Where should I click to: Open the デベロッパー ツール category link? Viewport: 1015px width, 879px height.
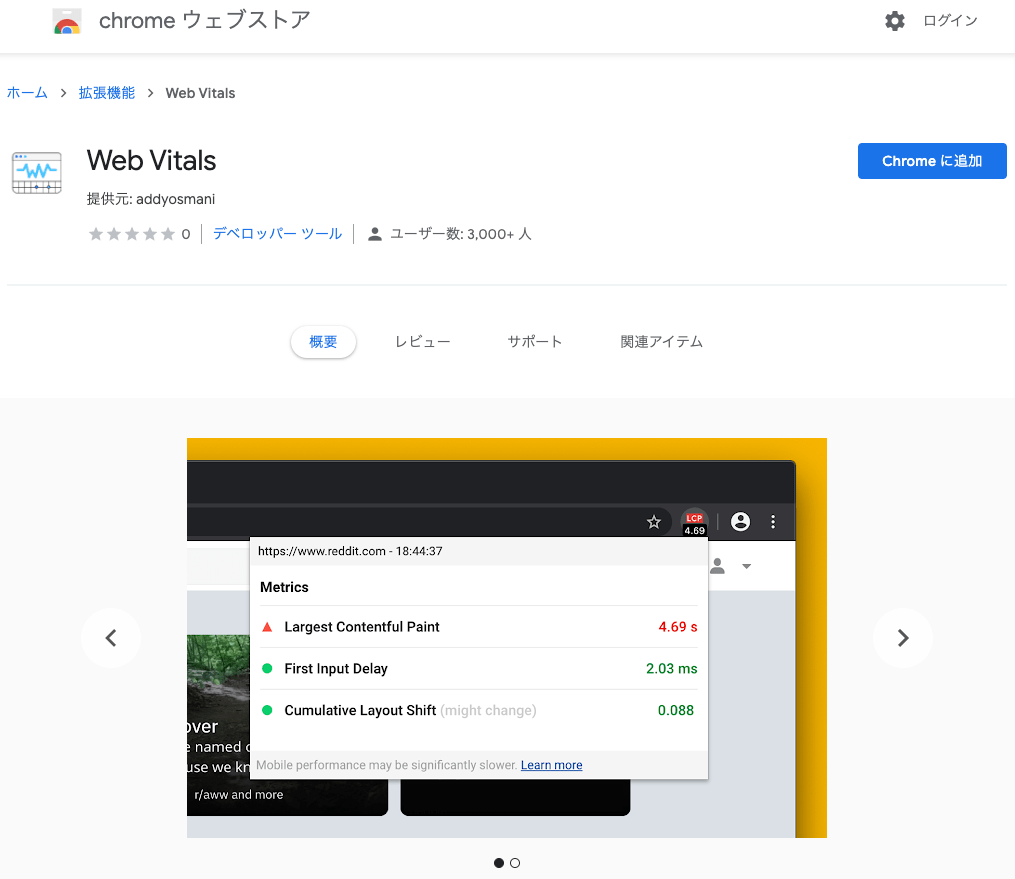point(277,234)
